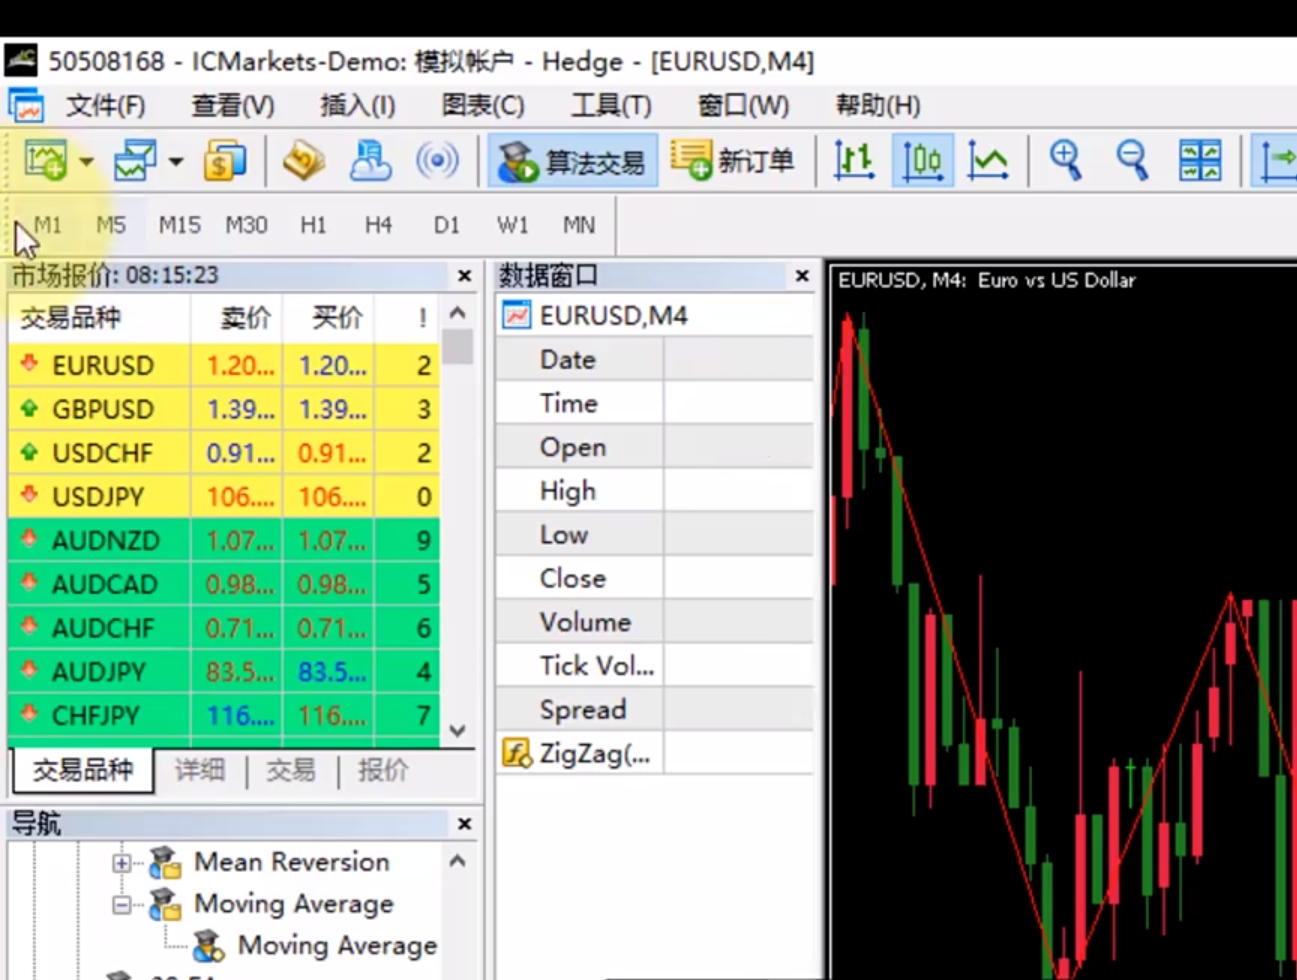Select the H4 timeframe
Screen dimensions: 1297x980
click(378, 225)
